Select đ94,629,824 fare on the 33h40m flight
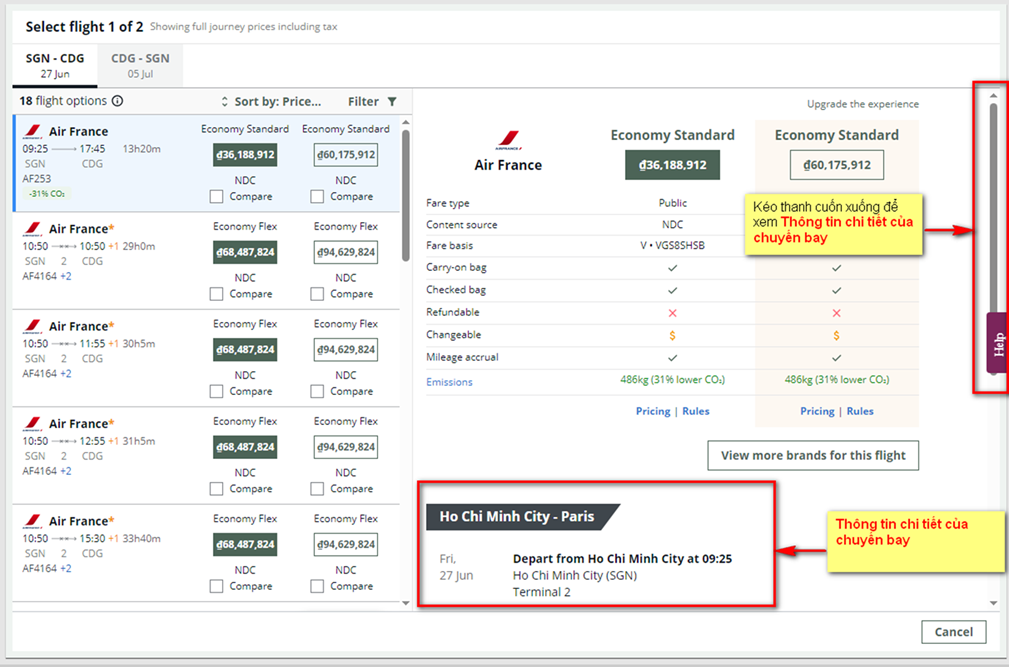This screenshot has height=667, width=1009. click(346, 545)
